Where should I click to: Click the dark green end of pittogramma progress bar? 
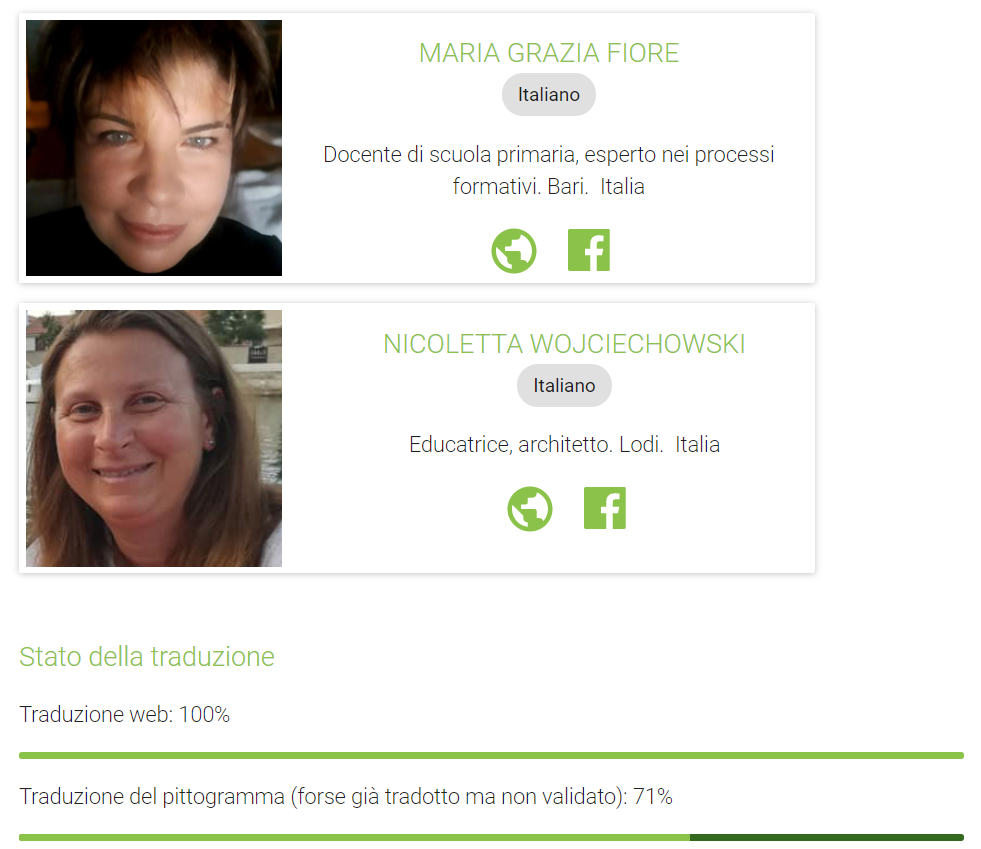click(x=827, y=838)
